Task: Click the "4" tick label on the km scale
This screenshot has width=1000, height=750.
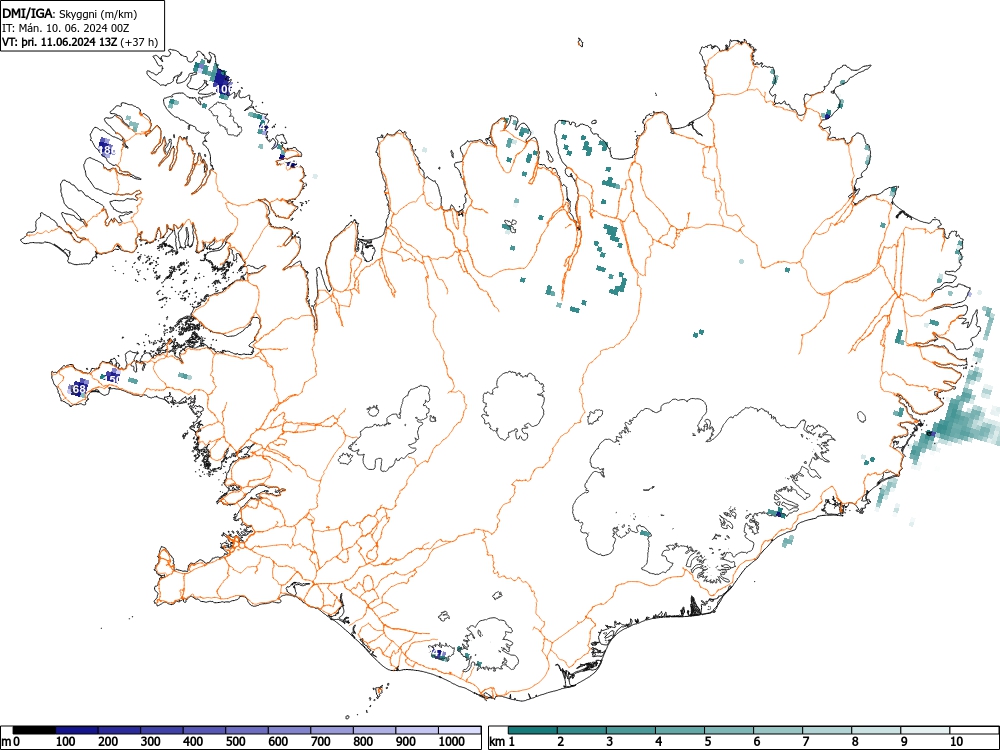Action: 659,742
